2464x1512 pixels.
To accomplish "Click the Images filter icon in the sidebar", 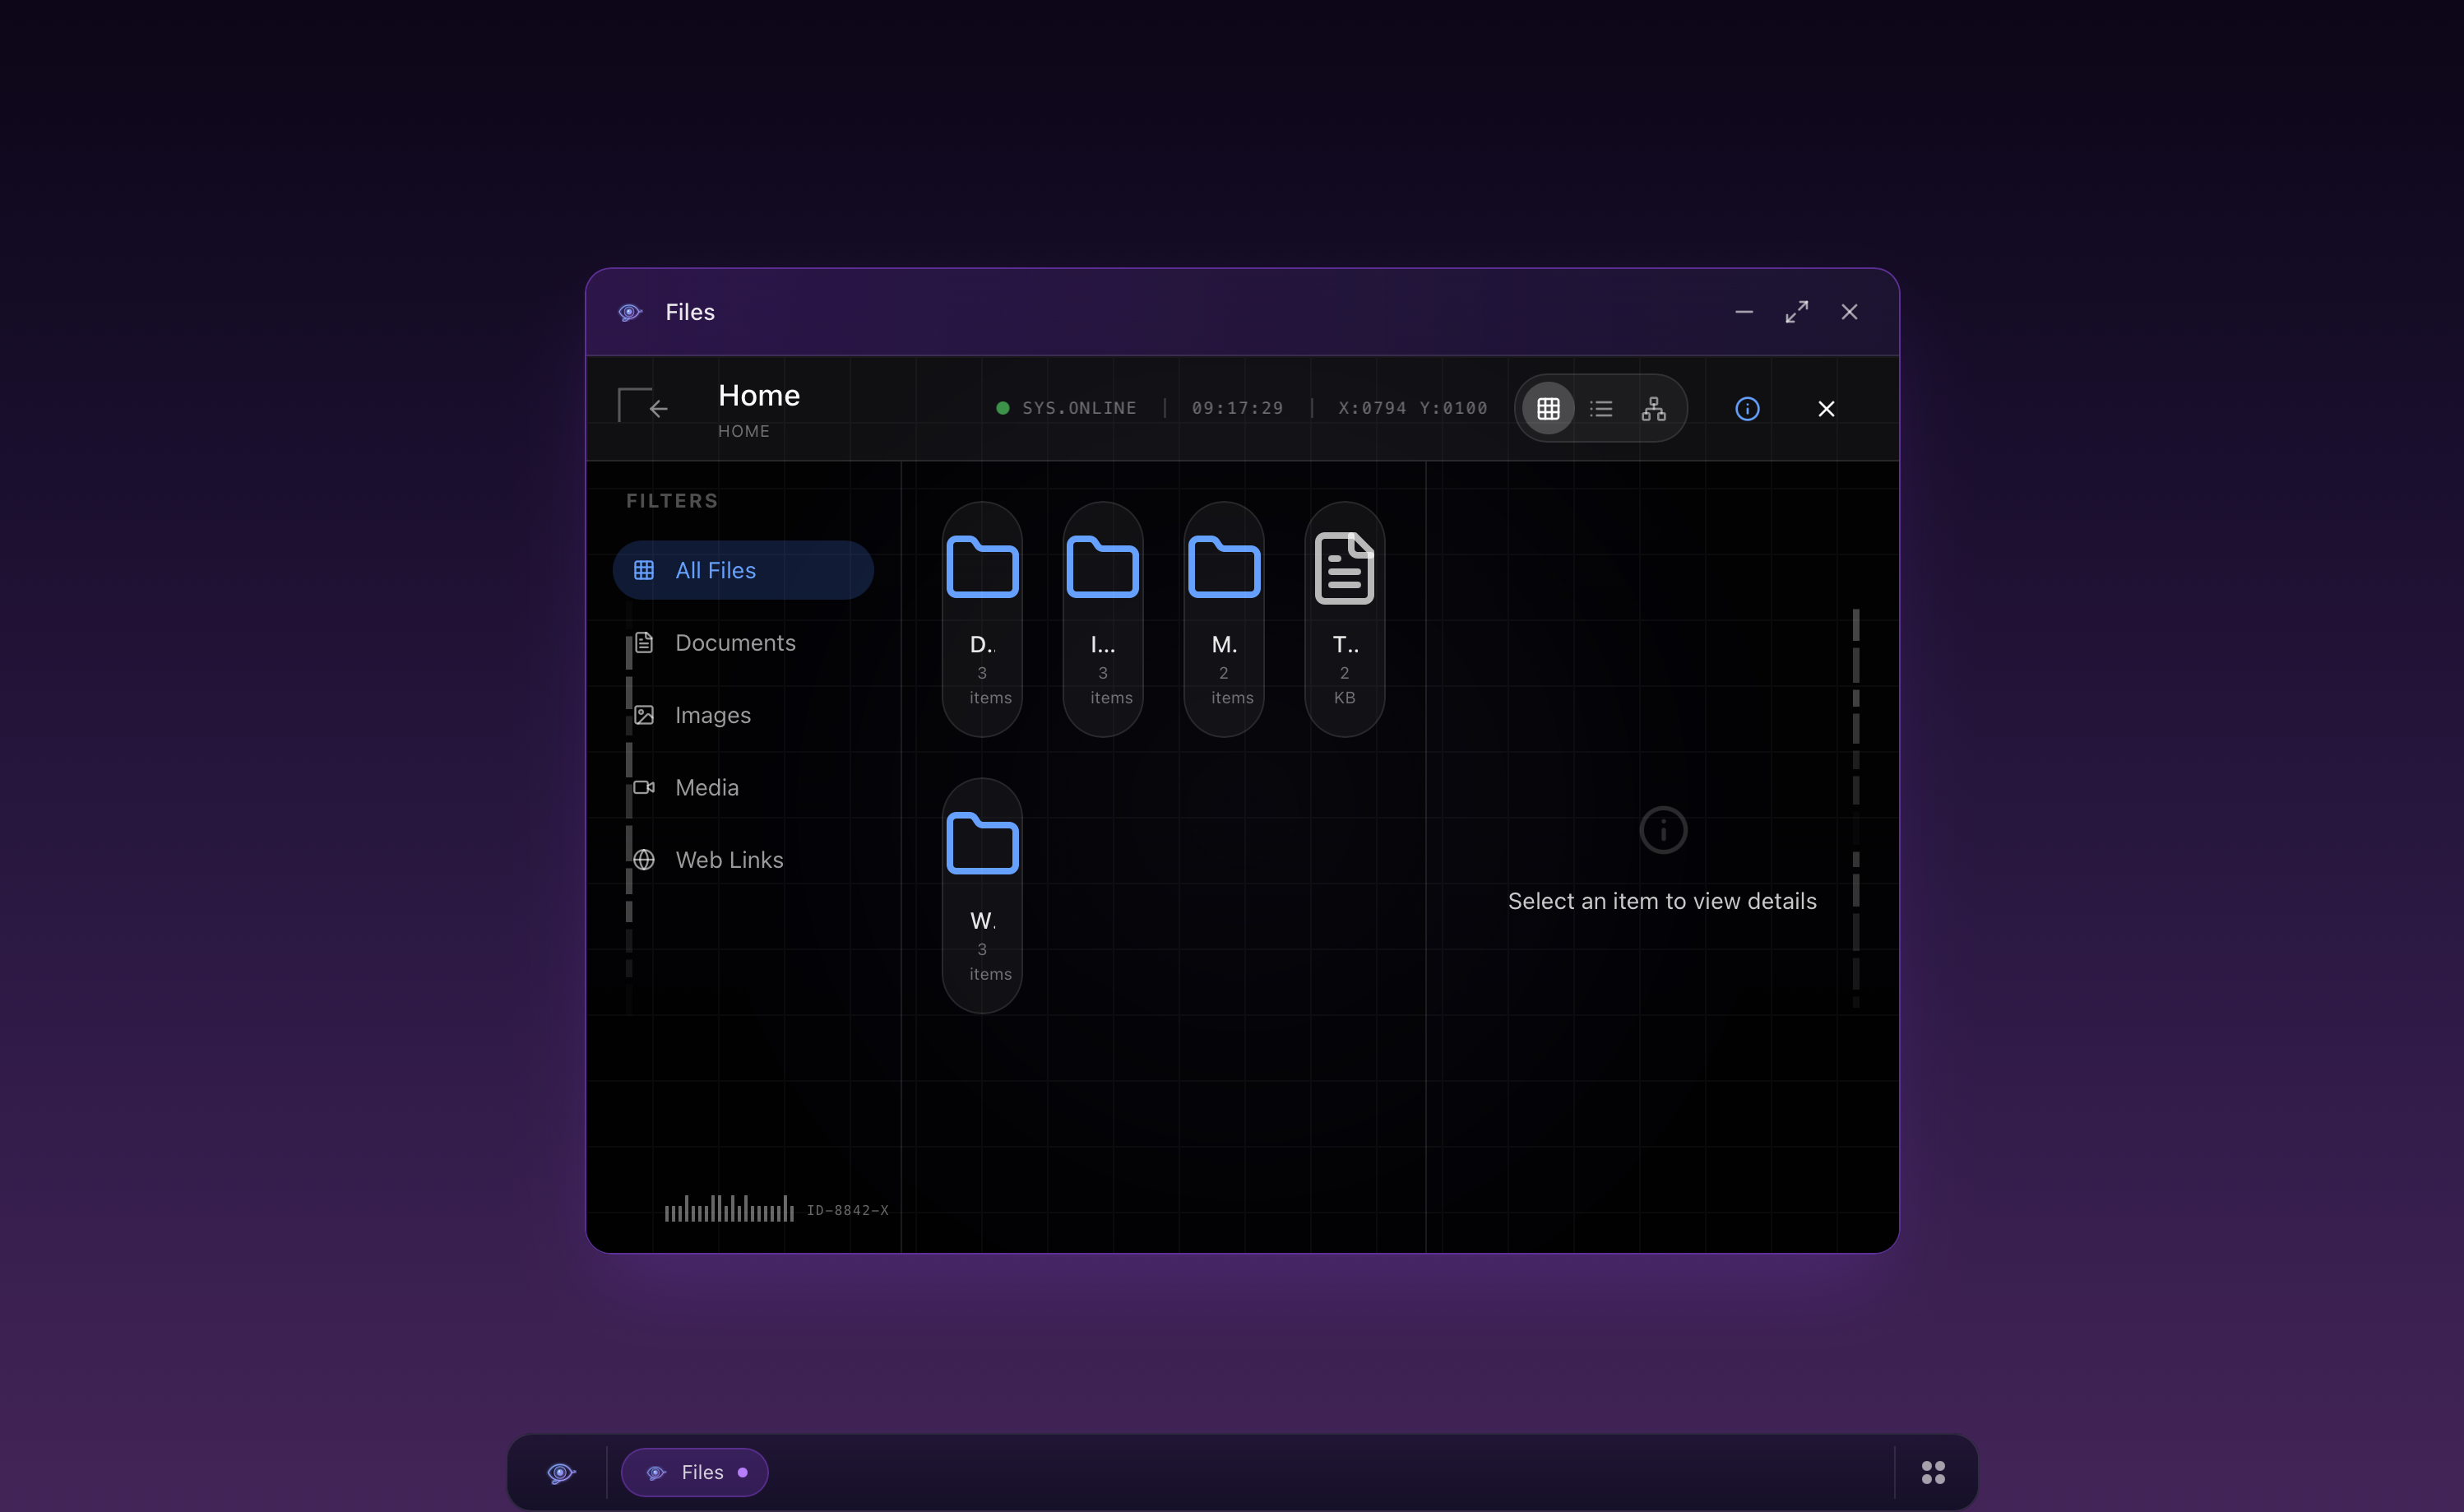I will [x=644, y=714].
